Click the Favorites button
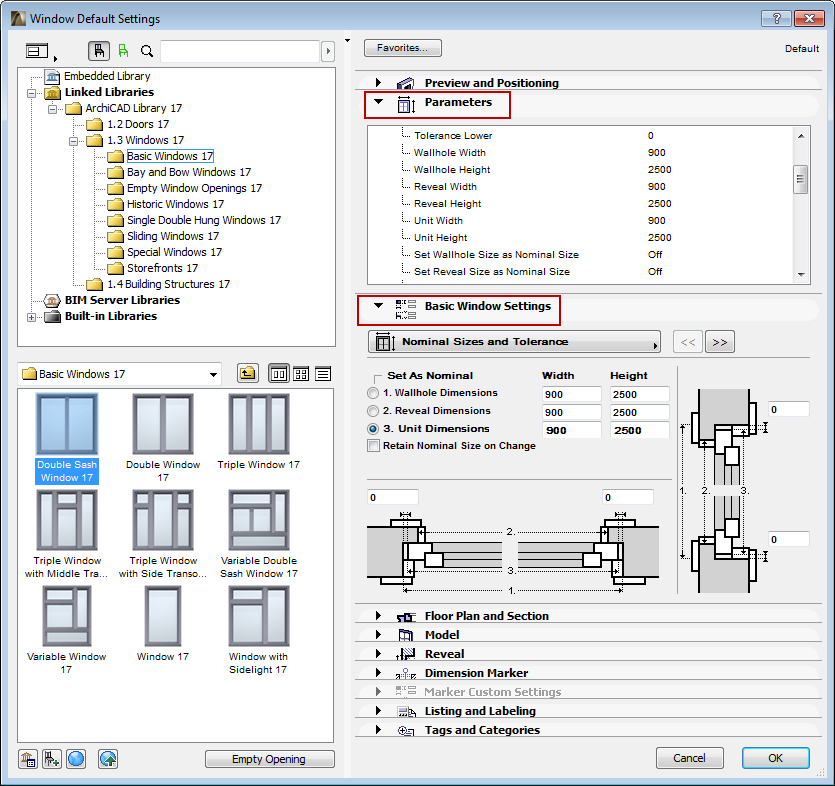The width and height of the screenshot is (835, 786). [402, 48]
